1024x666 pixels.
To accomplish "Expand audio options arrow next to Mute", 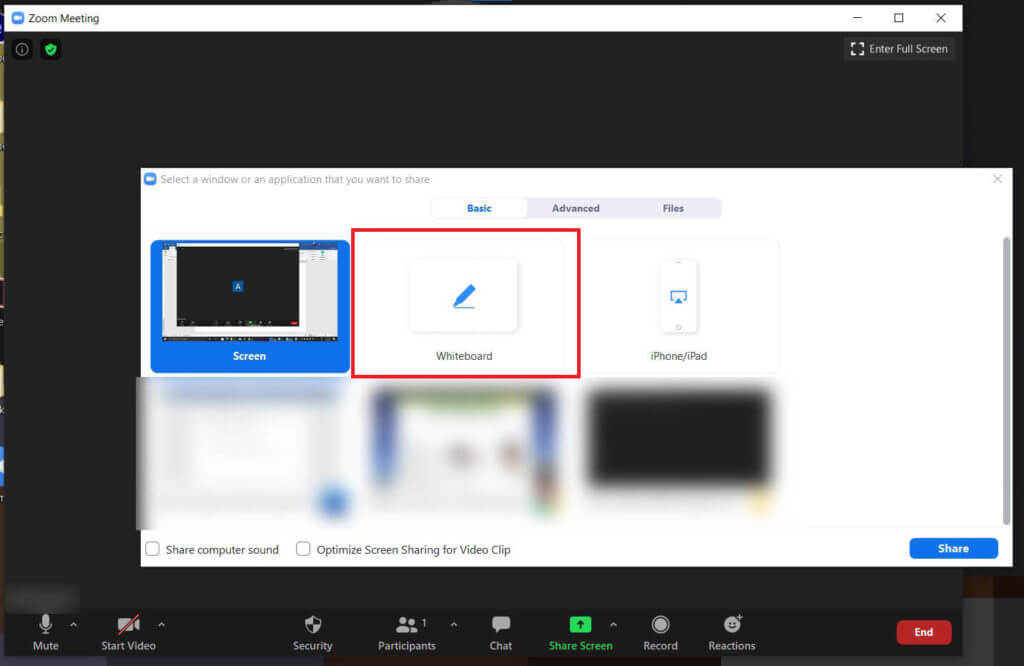I will pos(73,625).
